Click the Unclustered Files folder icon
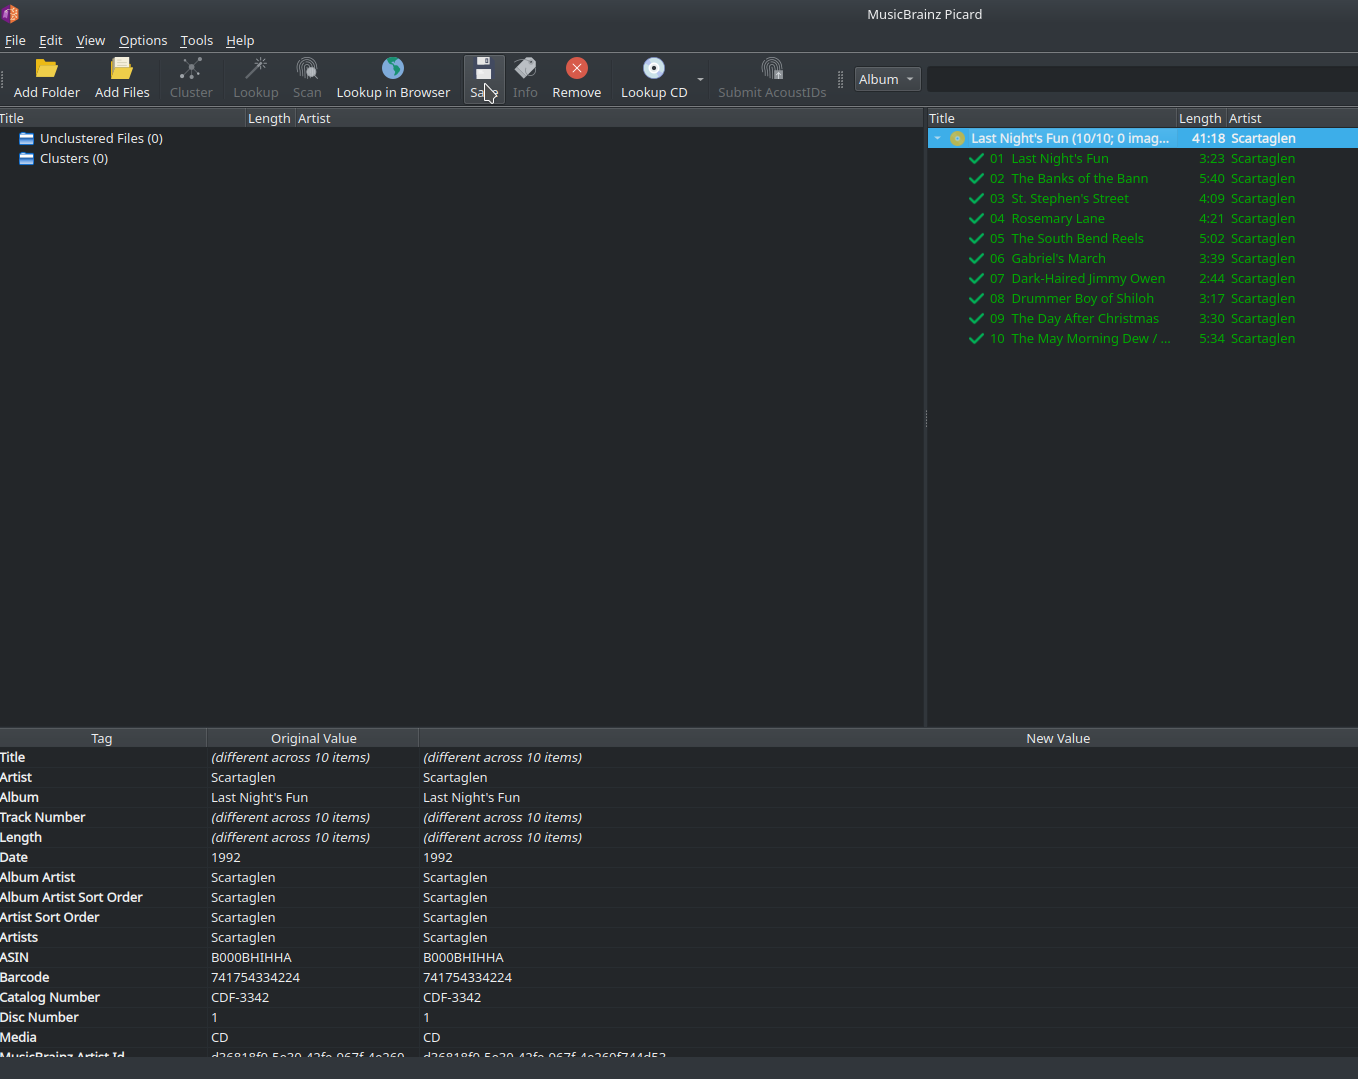Screen dimensions: 1358x1079 (27, 139)
